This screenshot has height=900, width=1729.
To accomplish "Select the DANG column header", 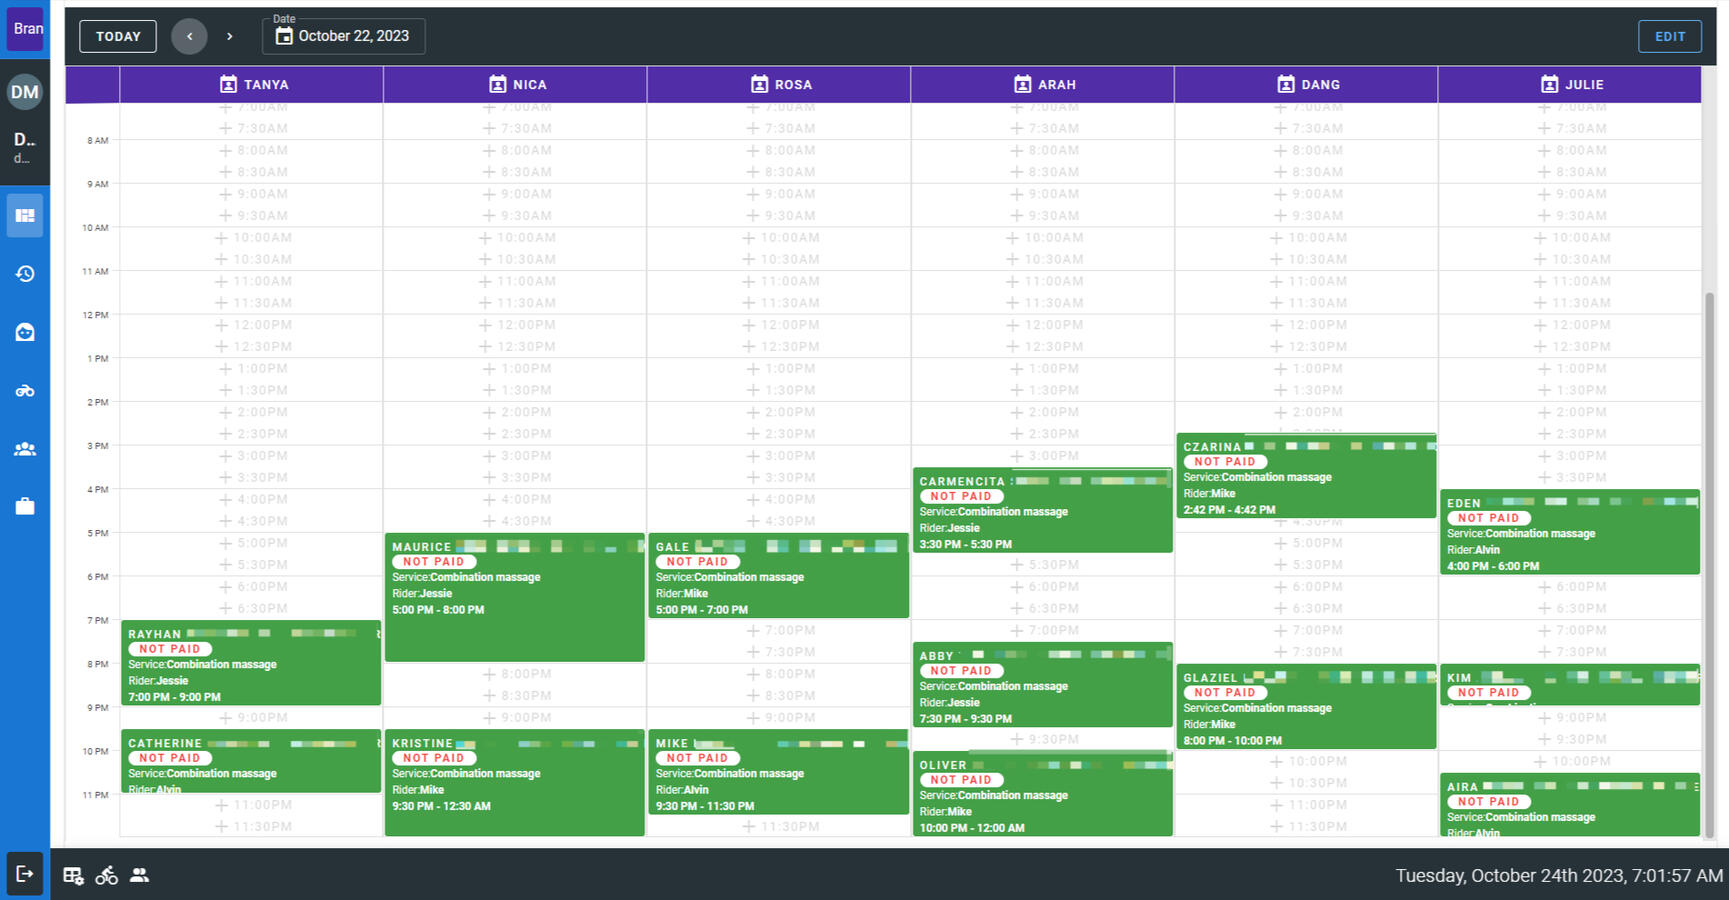I will pos(1306,85).
